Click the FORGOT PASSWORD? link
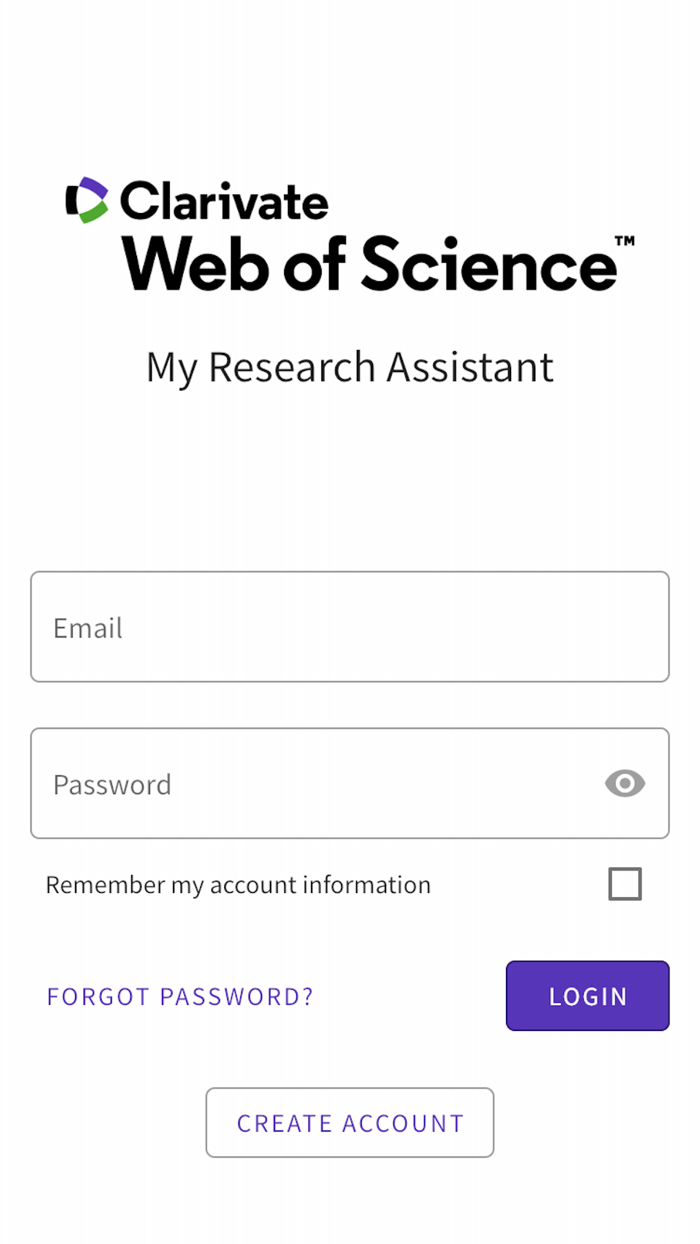Viewport: 700px width, 1244px height. pyautogui.click(x=180, y=996)
